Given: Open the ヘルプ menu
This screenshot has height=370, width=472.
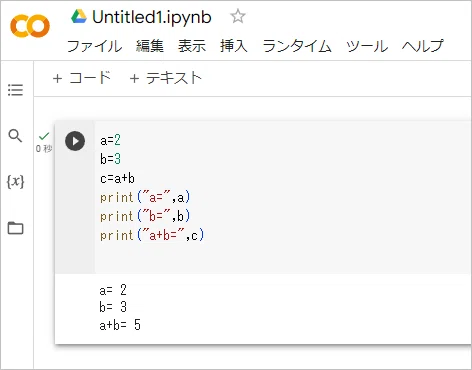Looking at the screenshot, I should [423, 46].
